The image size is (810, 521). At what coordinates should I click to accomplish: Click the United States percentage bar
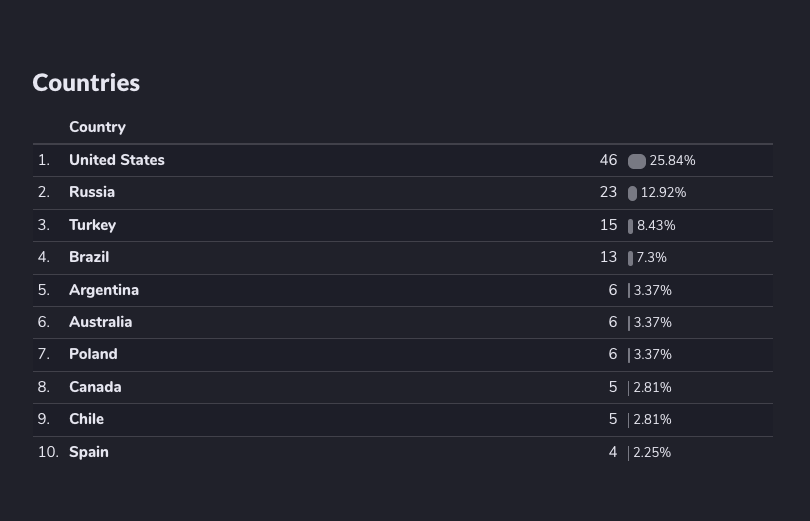pyautogui.click(x=637, y=161)
